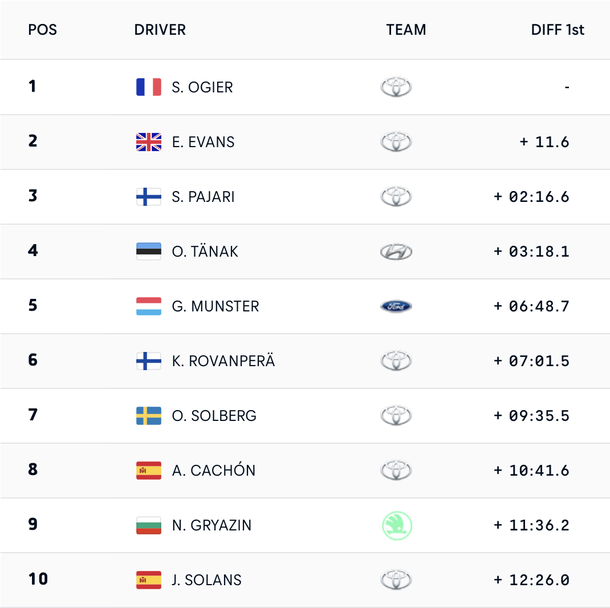Click the DIFF 1st column header
This screenshot has height=608, width=610.
pyautogui.click(x=557, y=30)
